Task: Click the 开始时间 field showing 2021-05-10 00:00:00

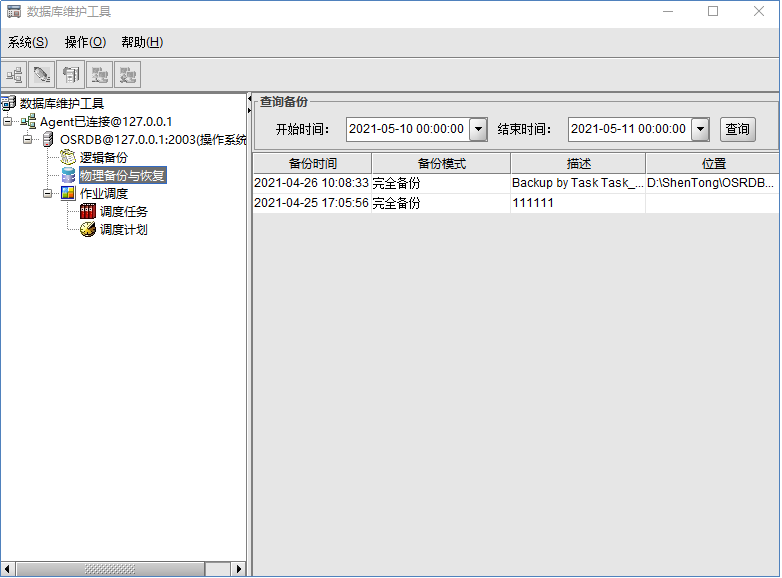Action: coord(408,130)
